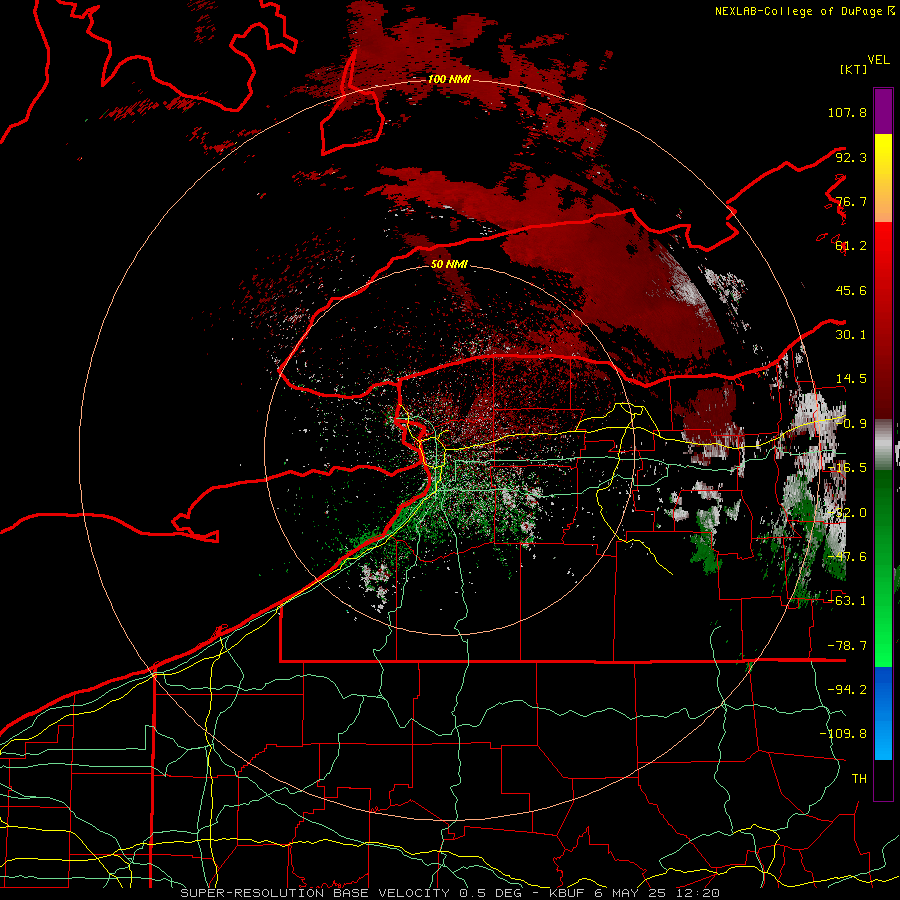Click the 30.1 legend value
Screen dimensions: 900x900
coord(851,335)
